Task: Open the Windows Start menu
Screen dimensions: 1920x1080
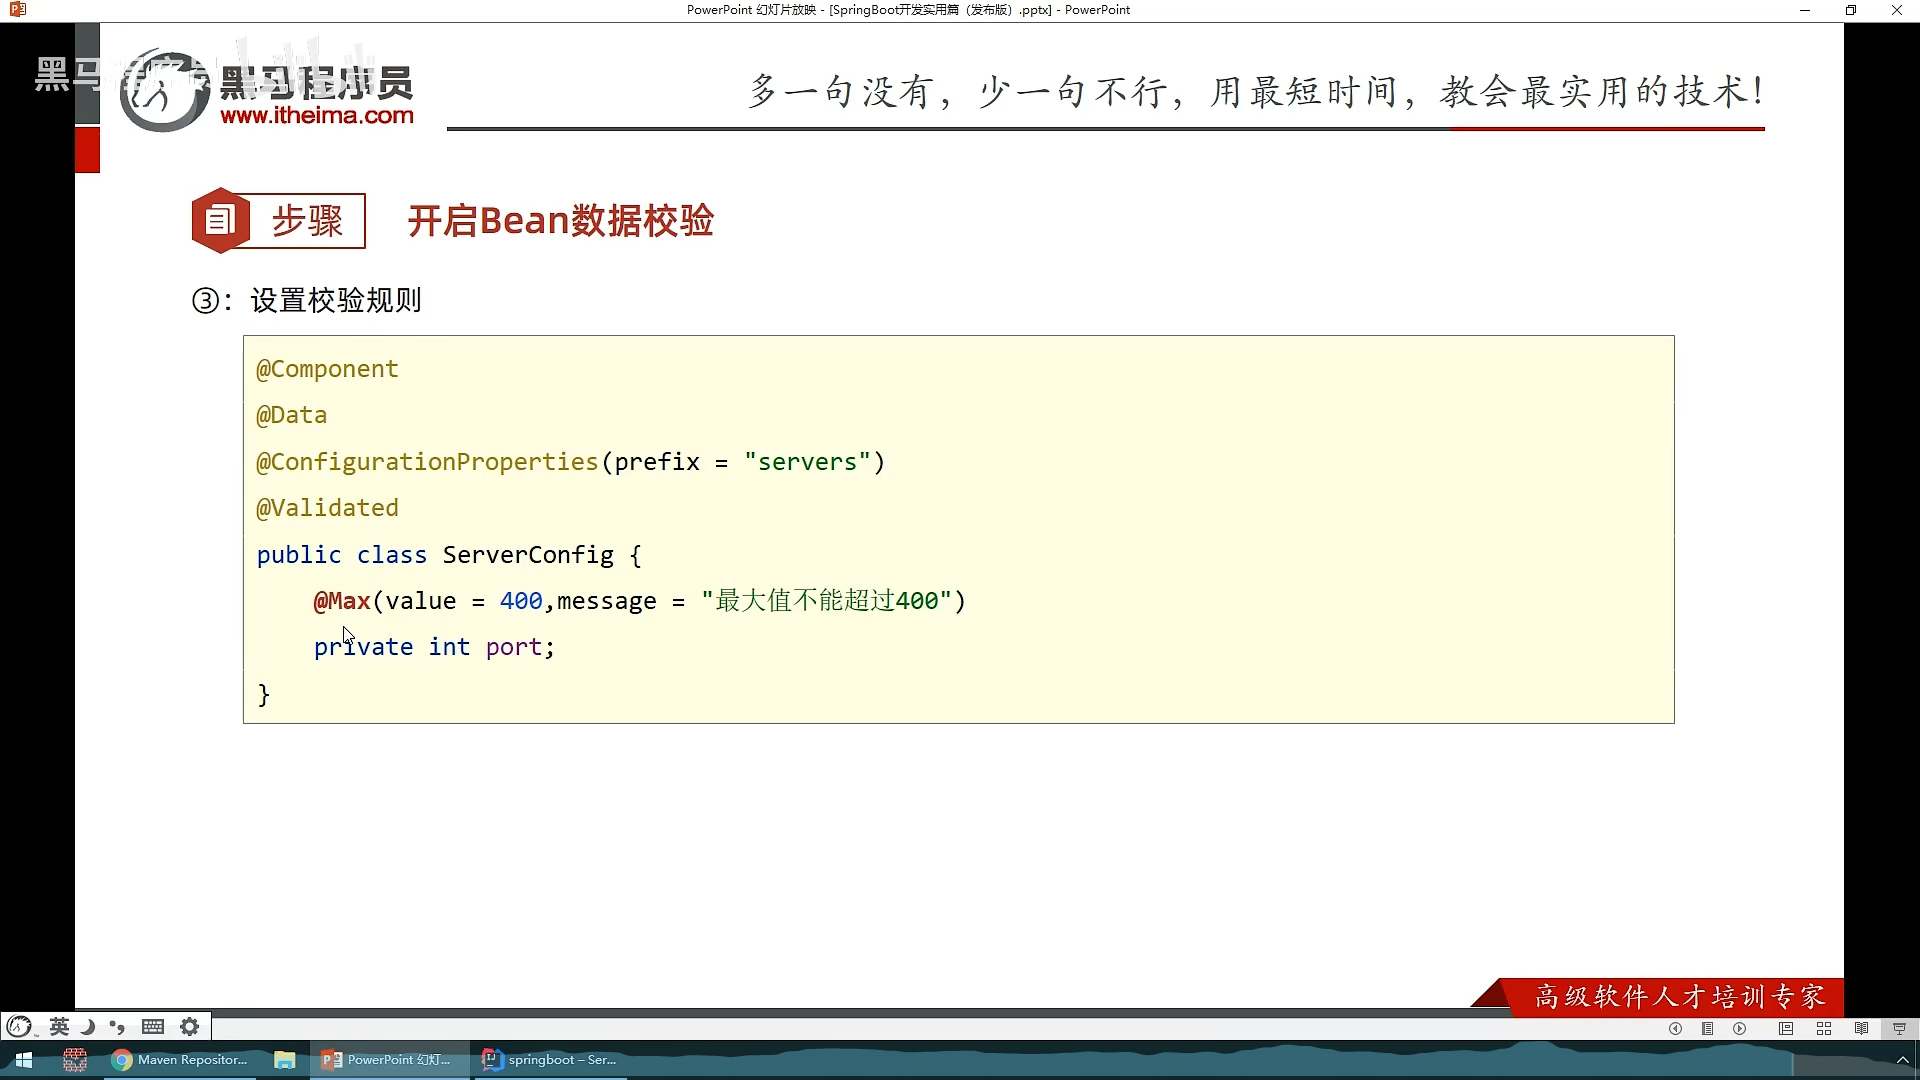Action: (x=24, y=1060)
